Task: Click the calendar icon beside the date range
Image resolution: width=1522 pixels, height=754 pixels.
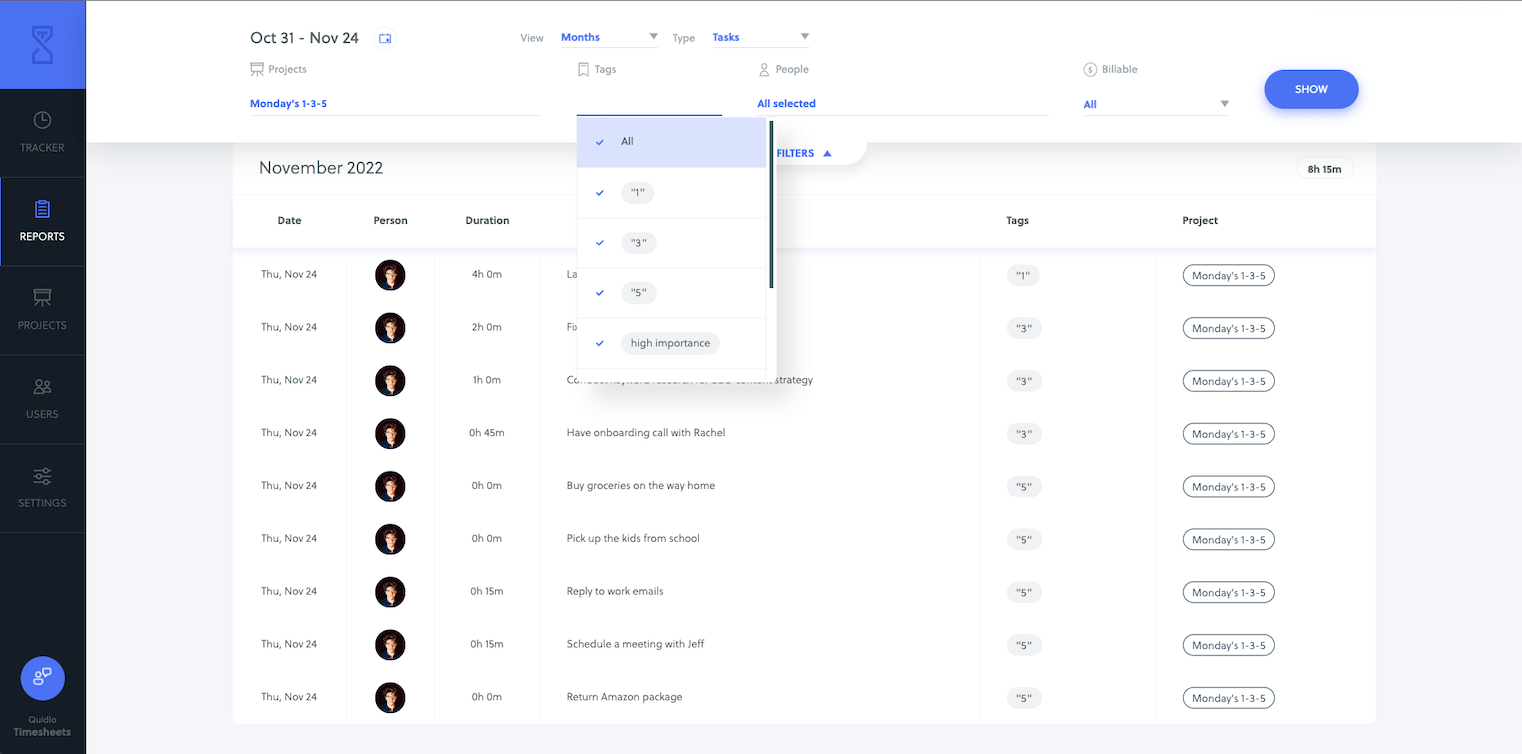Action: 385,38
